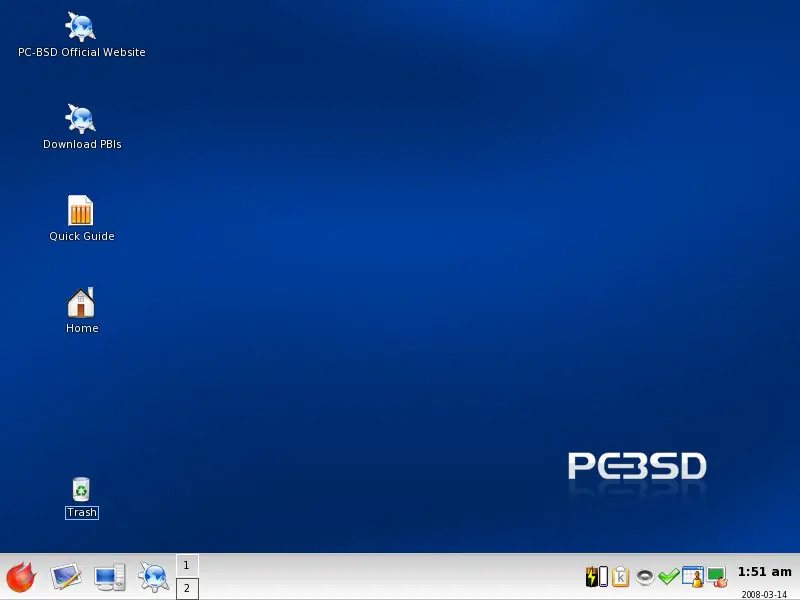Click the green checkmark update tray icon
Screen dimensions: 800x600
pyautogui.click(x=668, y=577)
